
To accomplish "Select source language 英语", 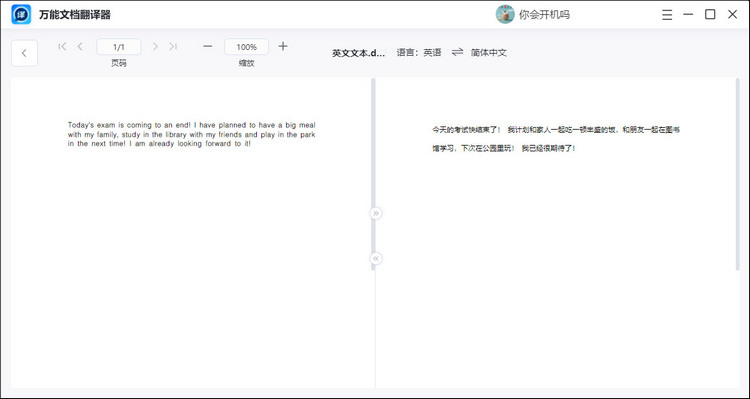I will [432, 53].
